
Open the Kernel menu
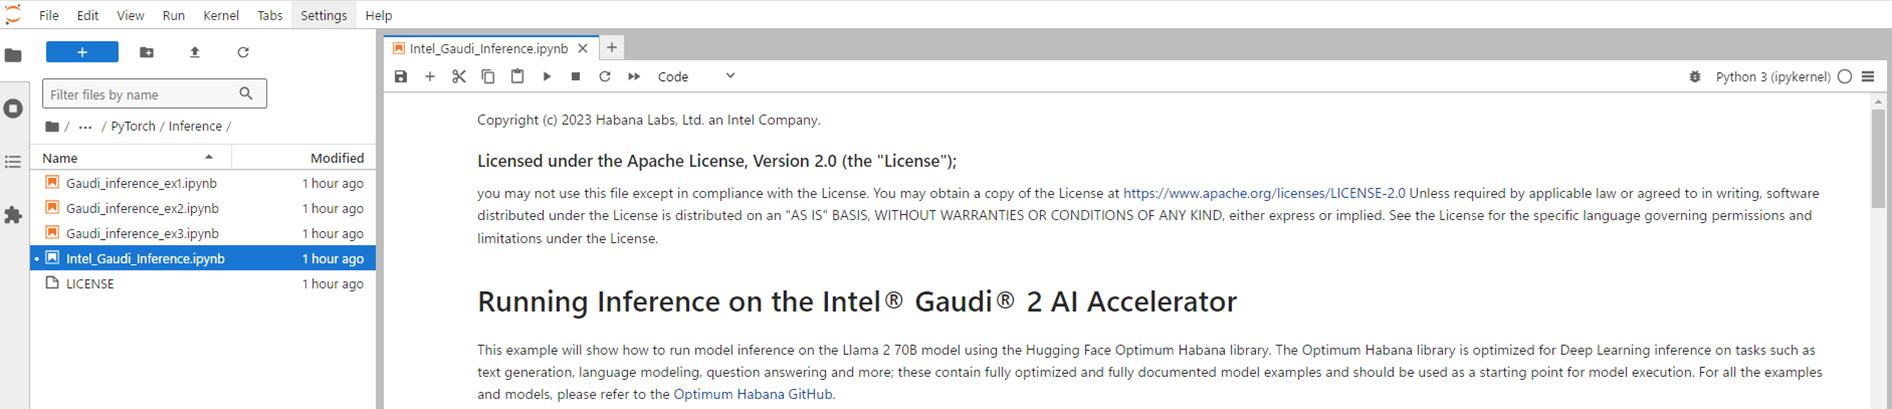pos(220,15)
